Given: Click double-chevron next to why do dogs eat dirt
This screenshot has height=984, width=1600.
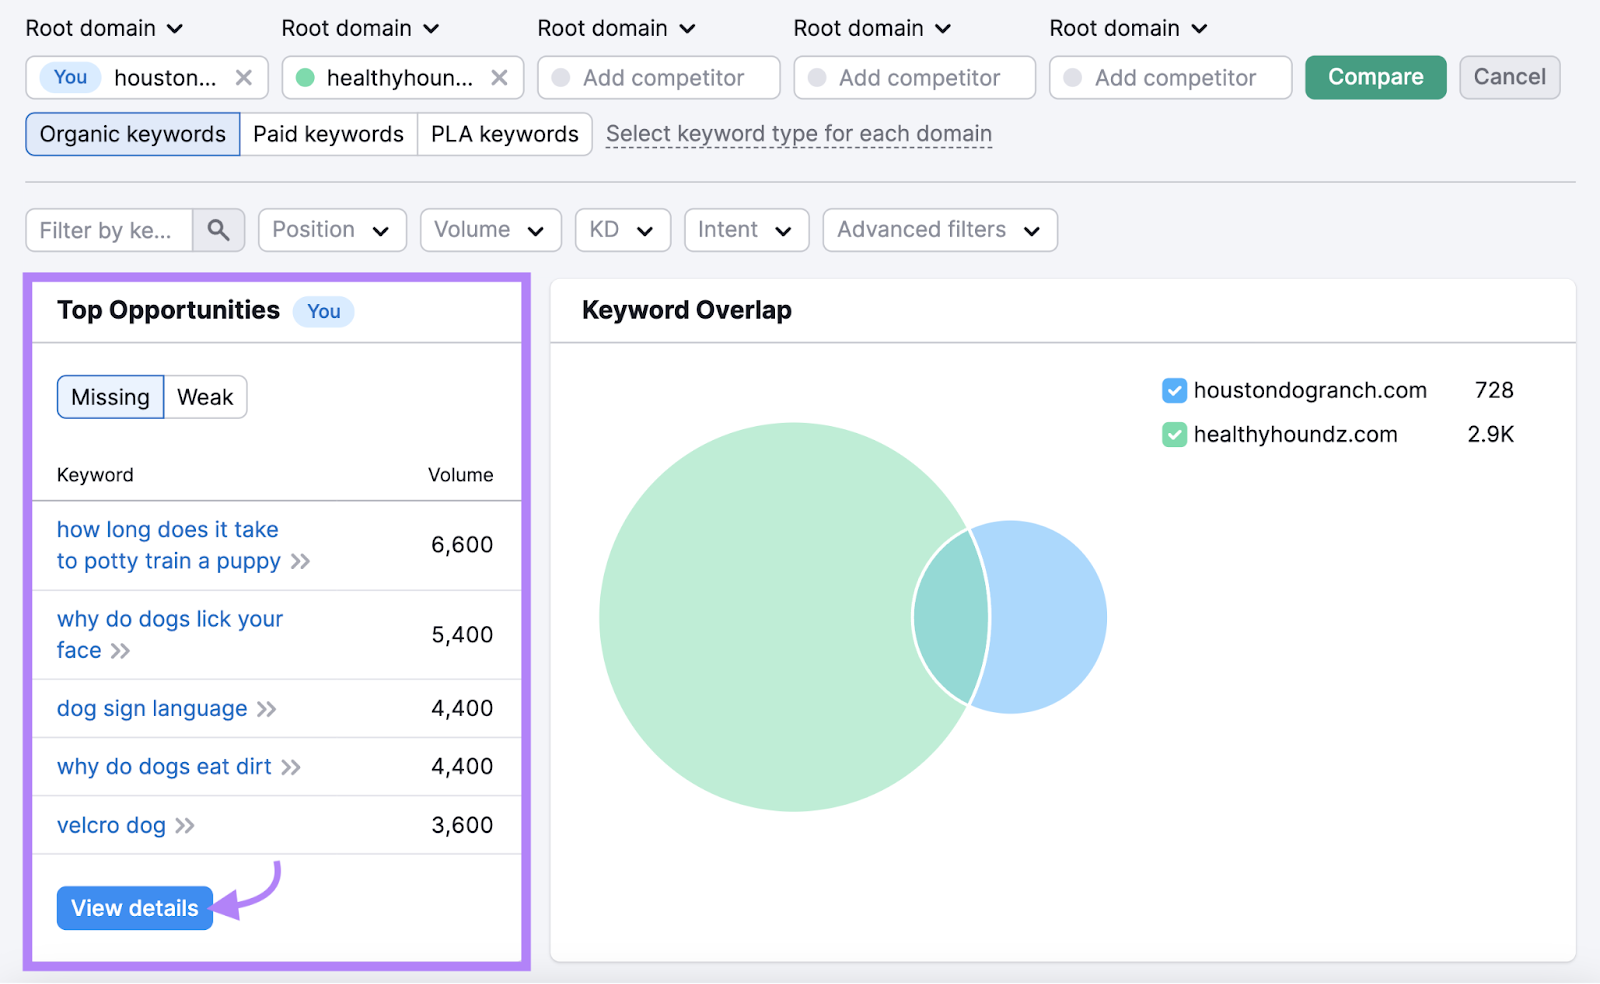Looking at the screenshot, I should (291, 767).
